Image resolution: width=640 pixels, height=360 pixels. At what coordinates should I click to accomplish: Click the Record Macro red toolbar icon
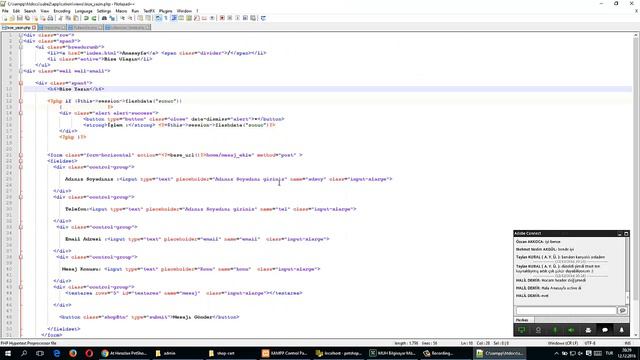tap(222, 18)
